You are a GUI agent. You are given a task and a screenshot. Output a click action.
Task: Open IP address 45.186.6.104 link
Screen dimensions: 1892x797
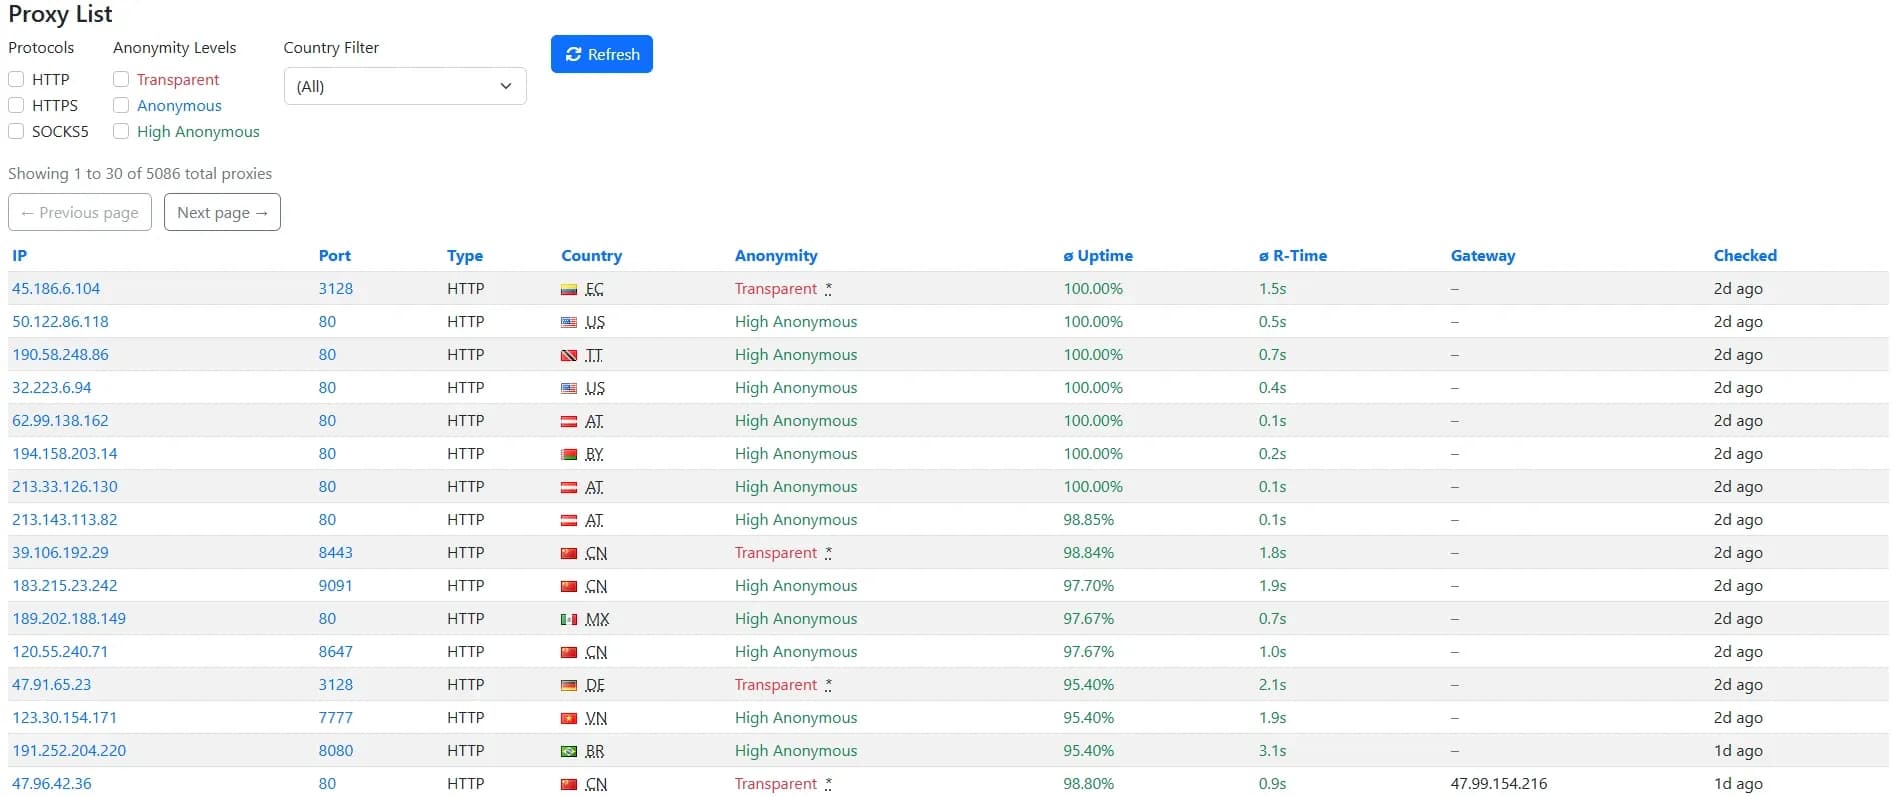(56, 288)
